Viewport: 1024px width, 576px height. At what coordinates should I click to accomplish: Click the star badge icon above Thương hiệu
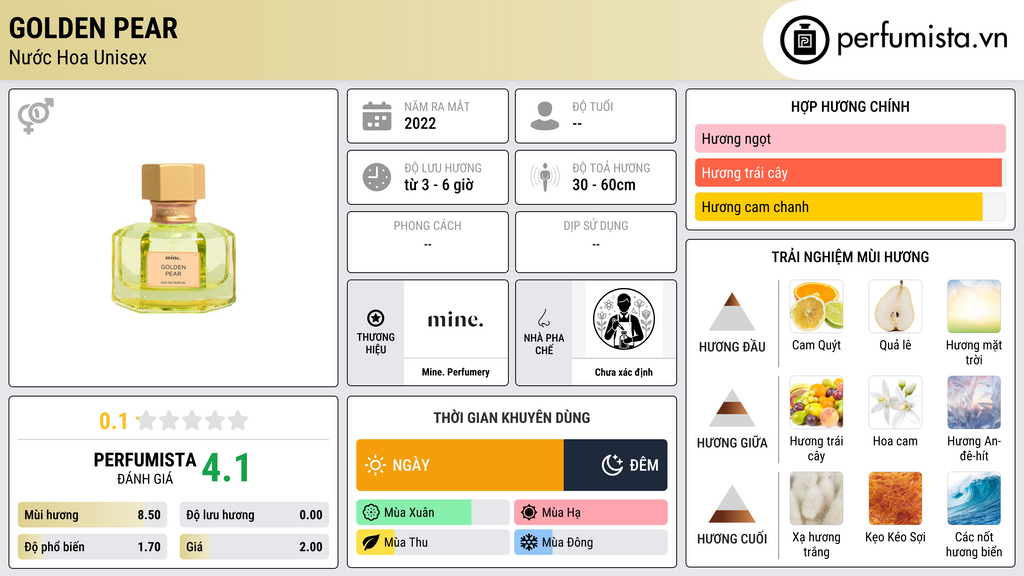(x=376, y=318)
